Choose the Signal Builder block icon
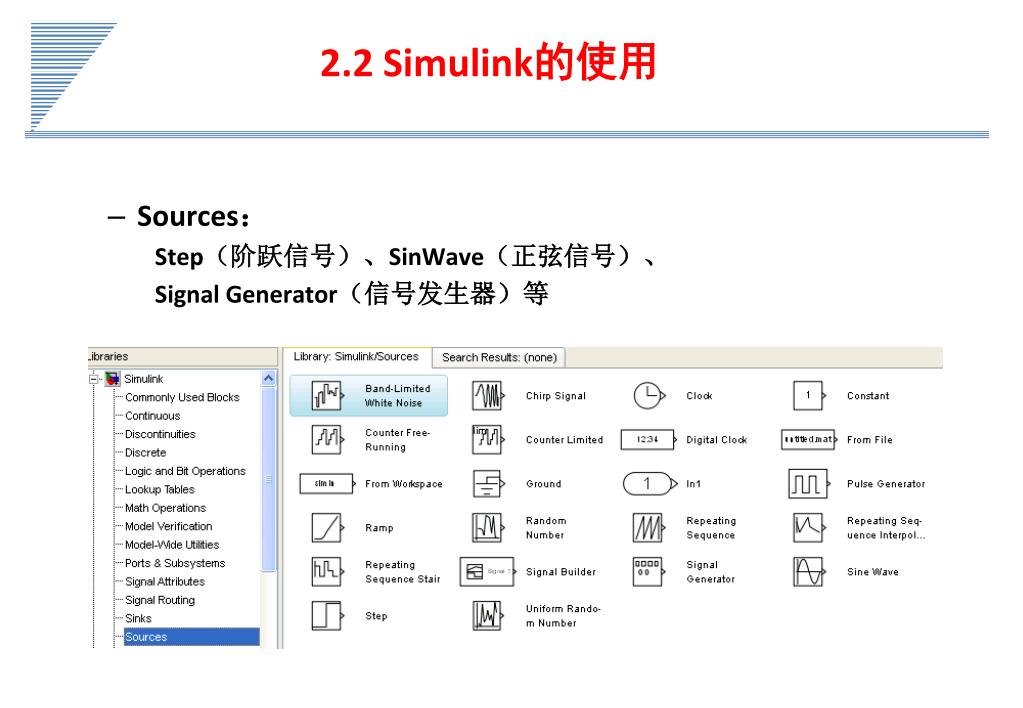Viewport: 1023px width, 708px height. click(488, 572)
